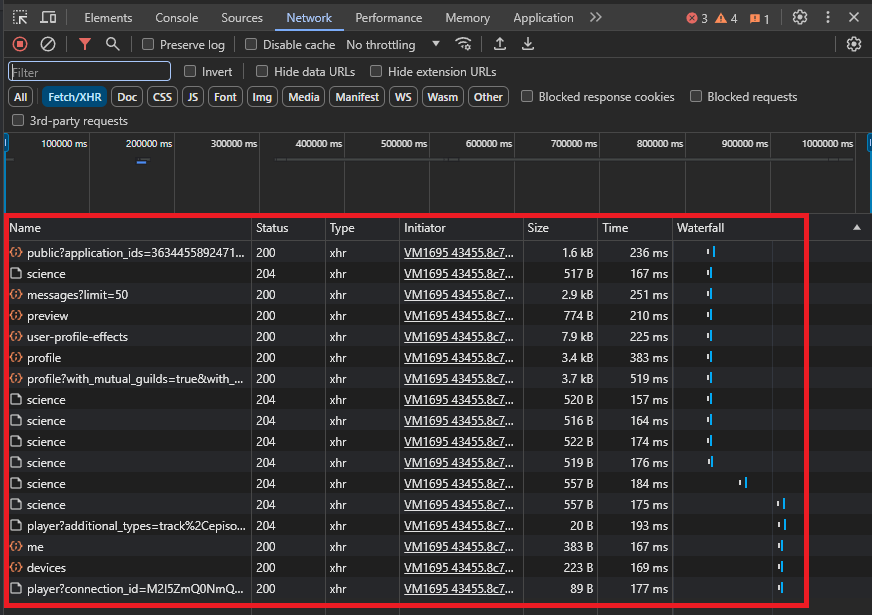Screen dimensions: 872x615
Task: Switch to the Elements tab
Action: pos(108,18)
